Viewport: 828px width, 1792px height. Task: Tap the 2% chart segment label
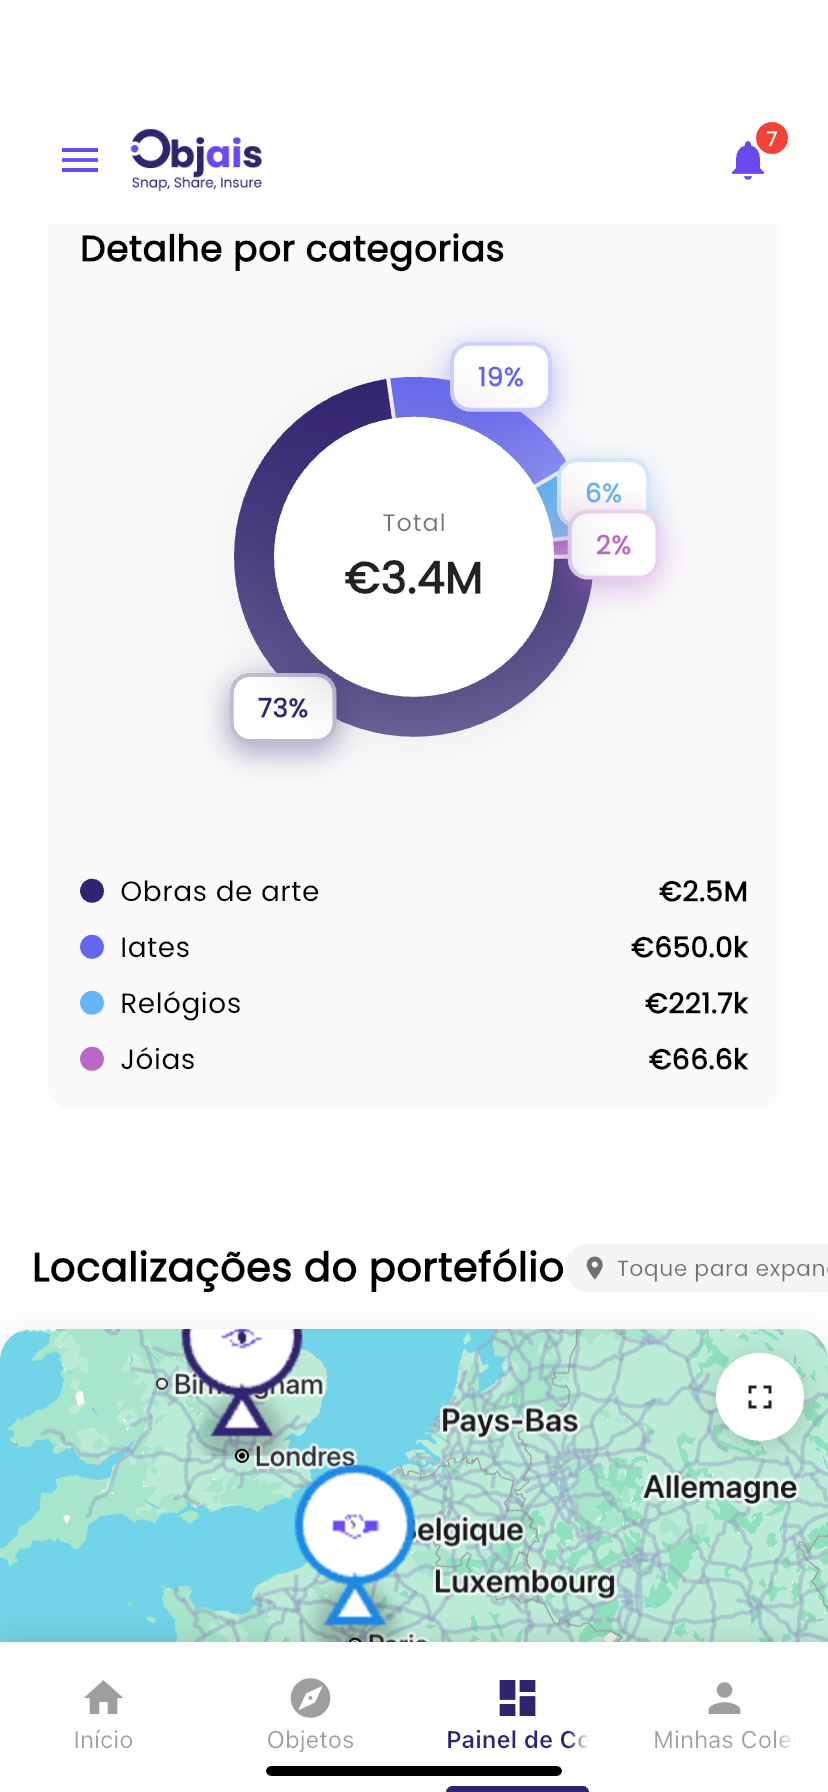pyautogui.click(x=613, y=545)
